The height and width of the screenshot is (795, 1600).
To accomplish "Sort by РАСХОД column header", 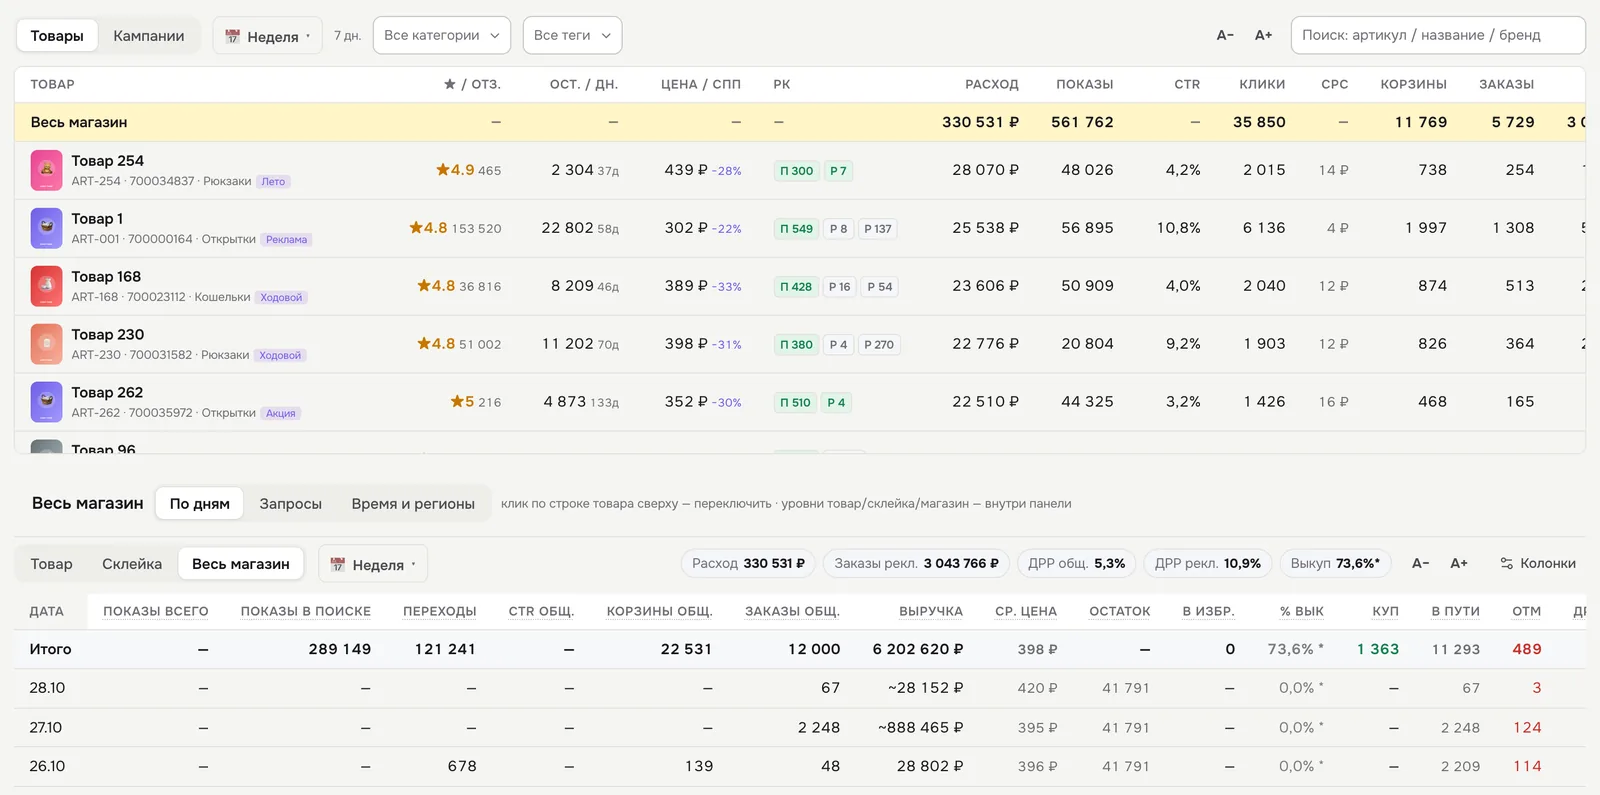I will 992,84.
